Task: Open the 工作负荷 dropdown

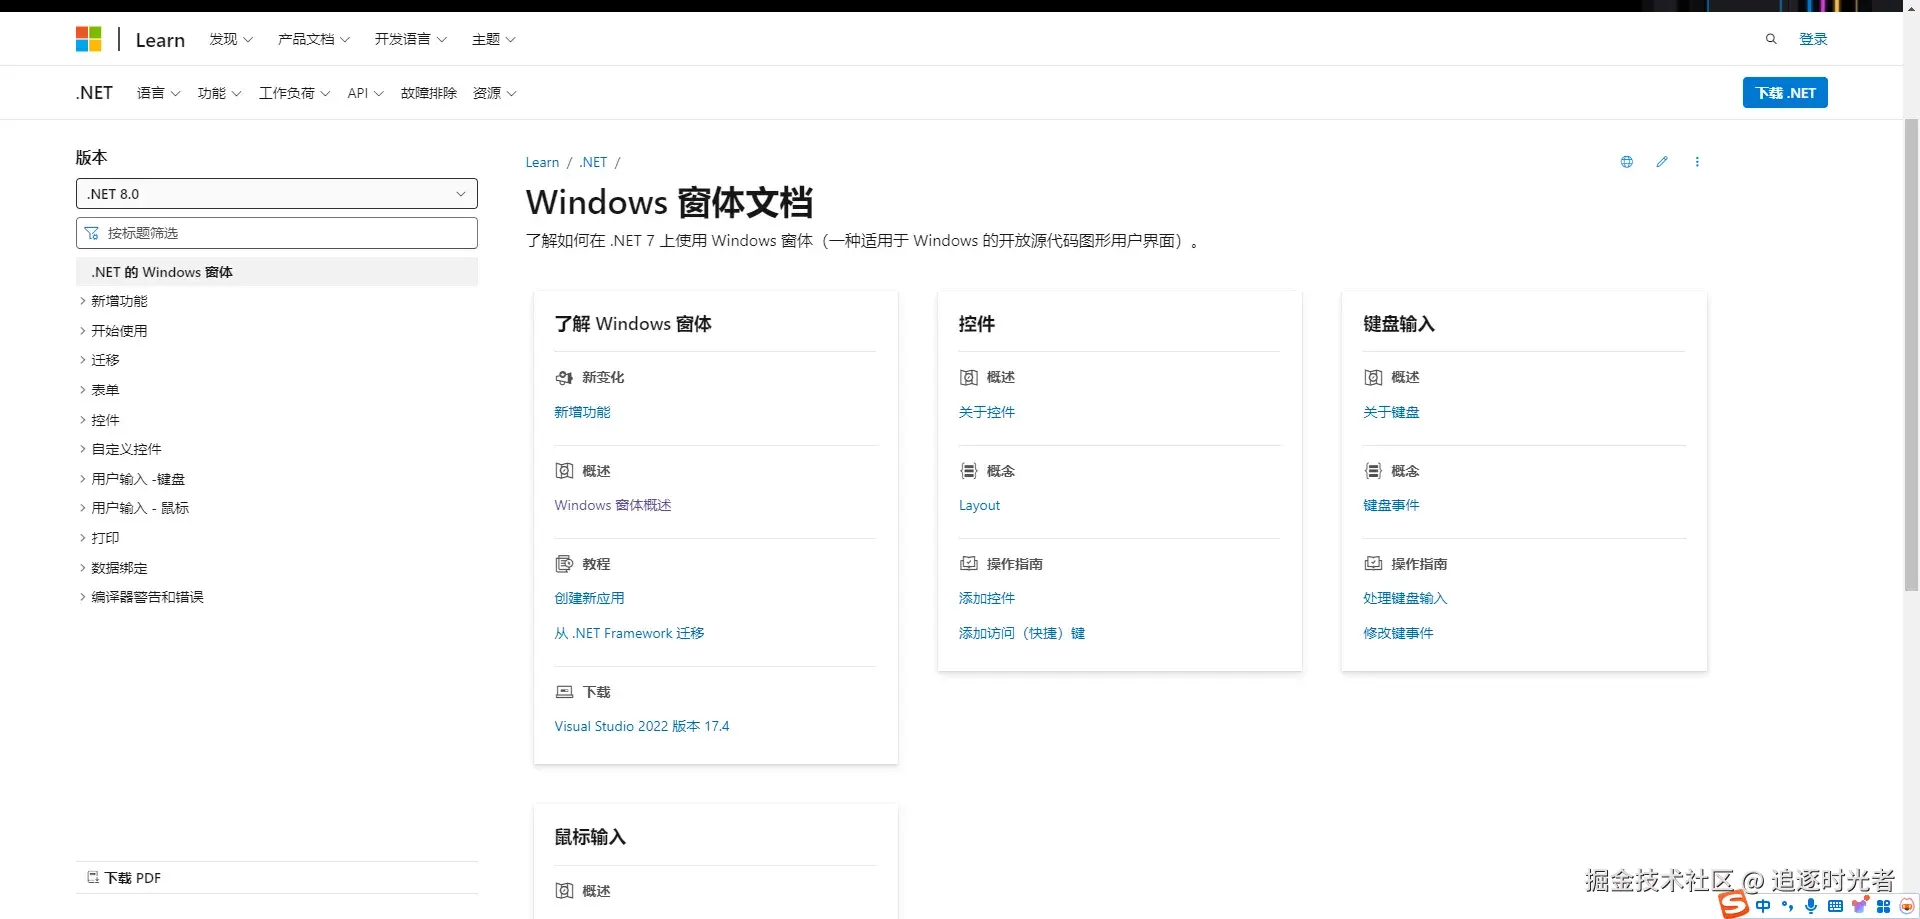Action: 295,93
